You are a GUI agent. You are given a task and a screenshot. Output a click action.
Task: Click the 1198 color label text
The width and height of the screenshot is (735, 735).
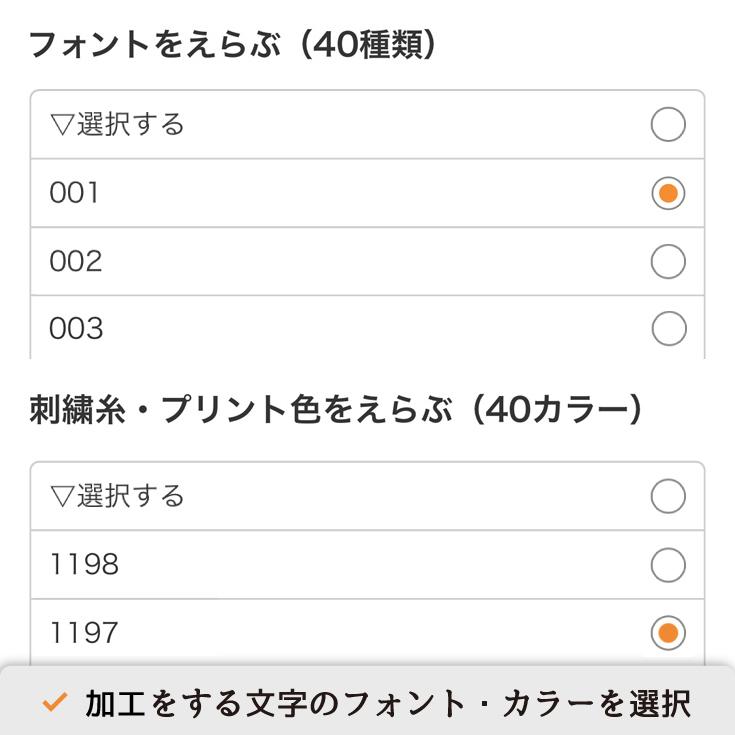[x=84, y=564]
